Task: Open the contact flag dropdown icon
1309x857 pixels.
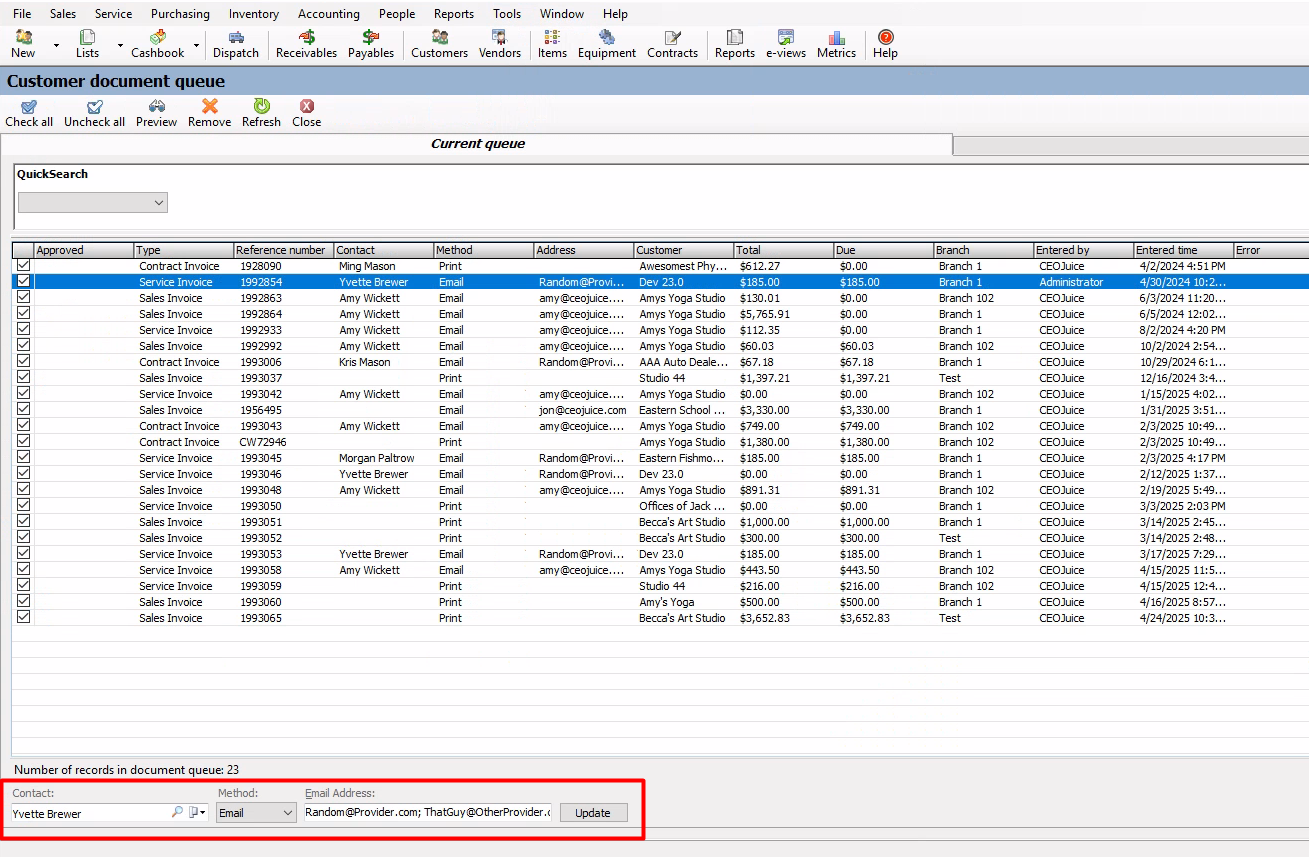Action: coord(197,813)
